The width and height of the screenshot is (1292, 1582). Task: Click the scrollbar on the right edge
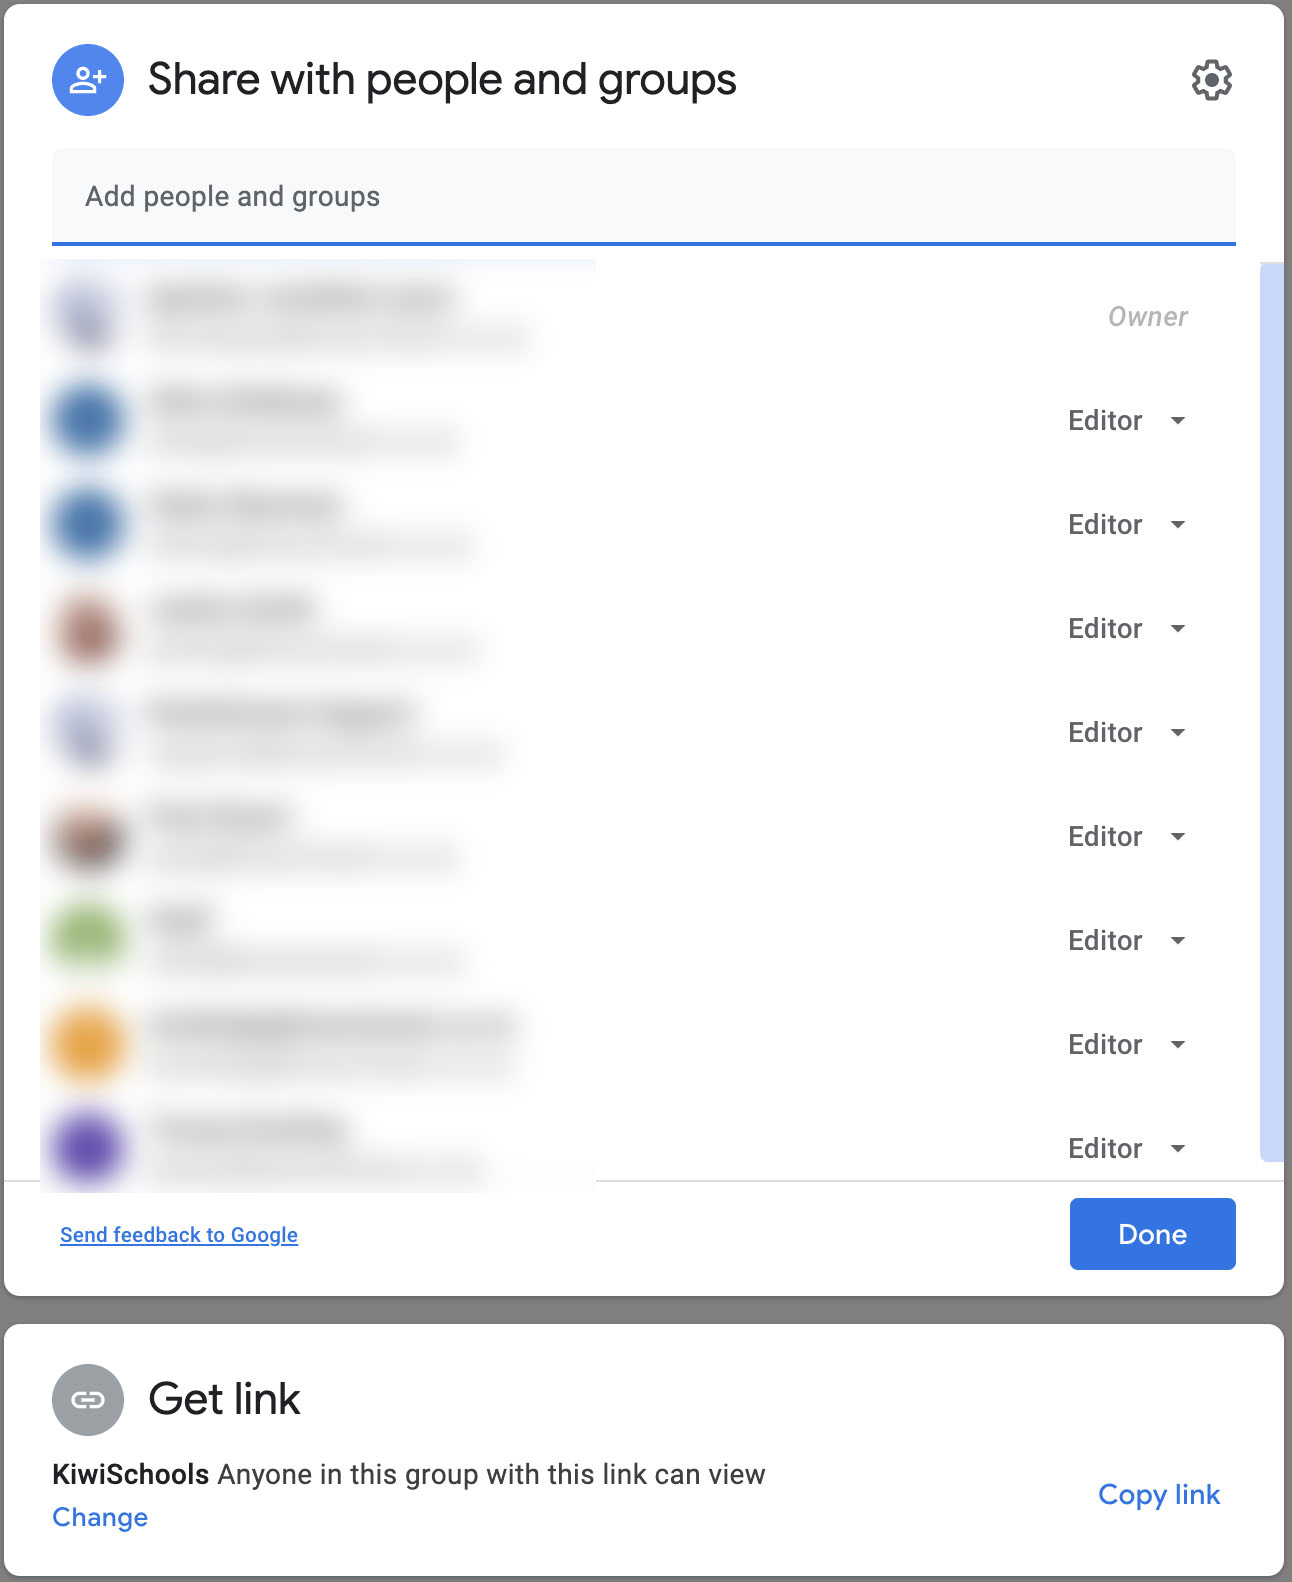coord(1271,700)
